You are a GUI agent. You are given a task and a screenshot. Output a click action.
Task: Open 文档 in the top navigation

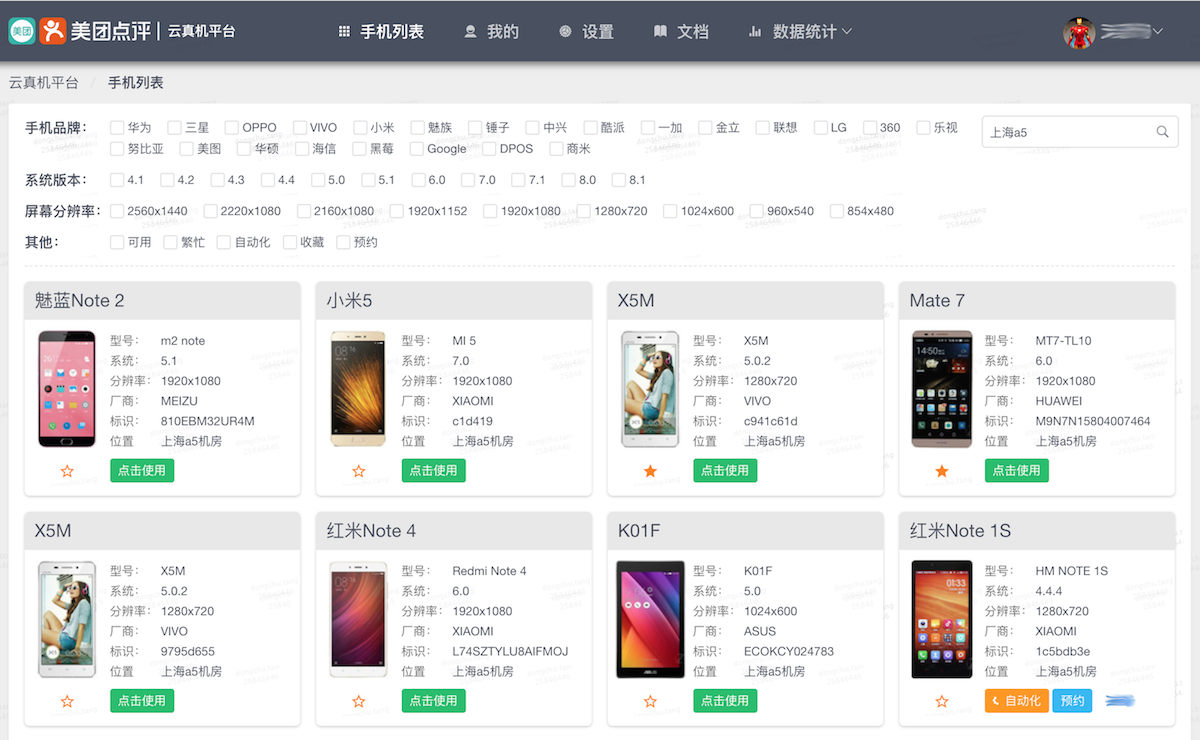[x=681, y=32]
